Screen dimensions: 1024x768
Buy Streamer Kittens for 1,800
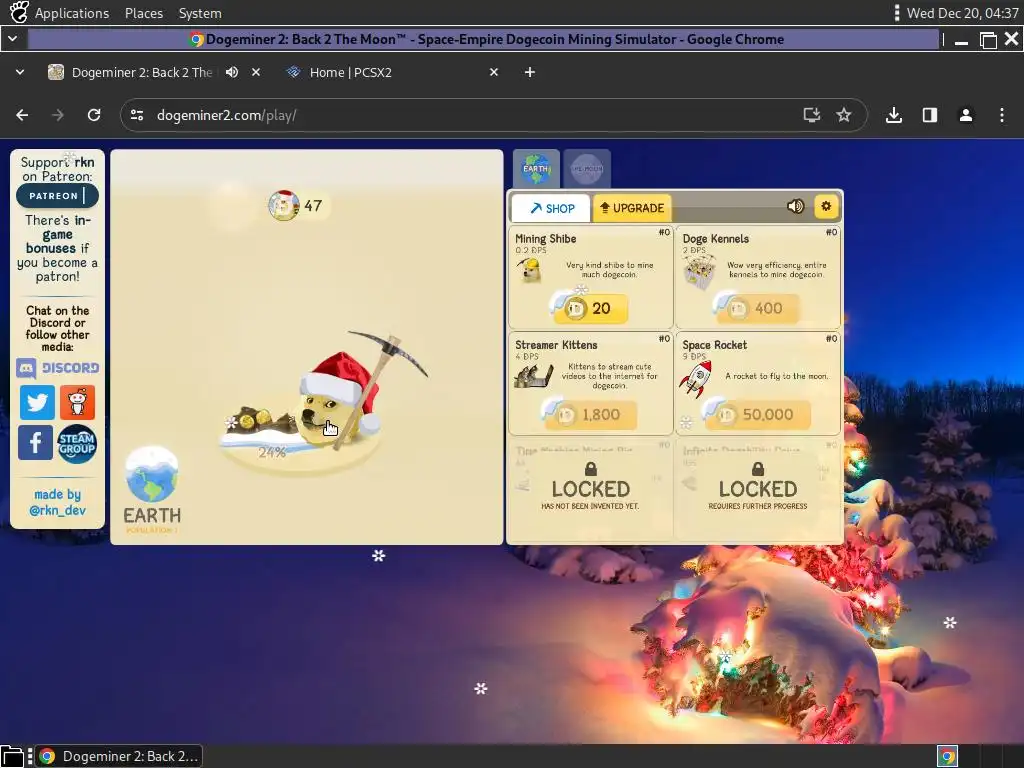point(590,414)
